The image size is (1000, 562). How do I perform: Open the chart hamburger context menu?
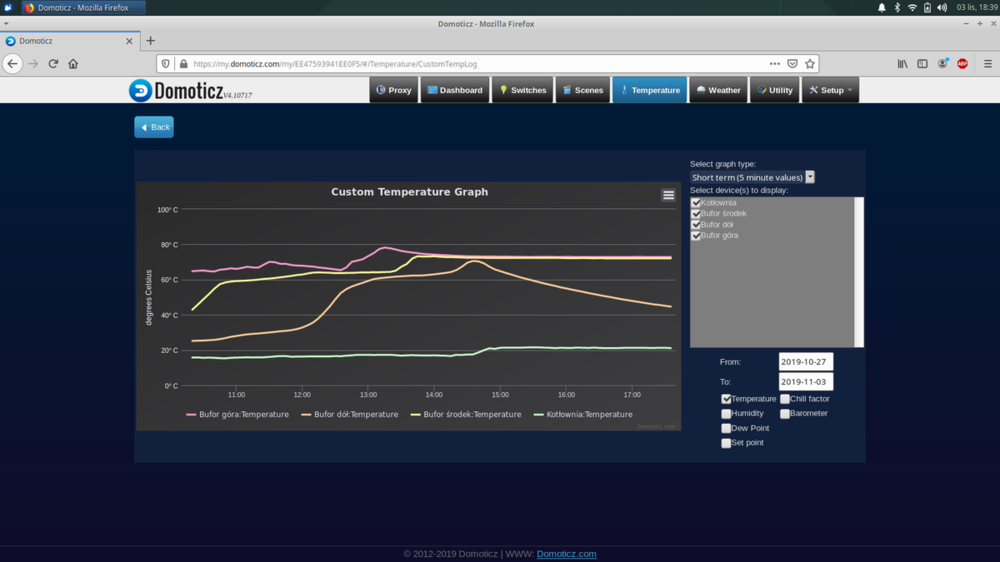click(x=668, y=195)
